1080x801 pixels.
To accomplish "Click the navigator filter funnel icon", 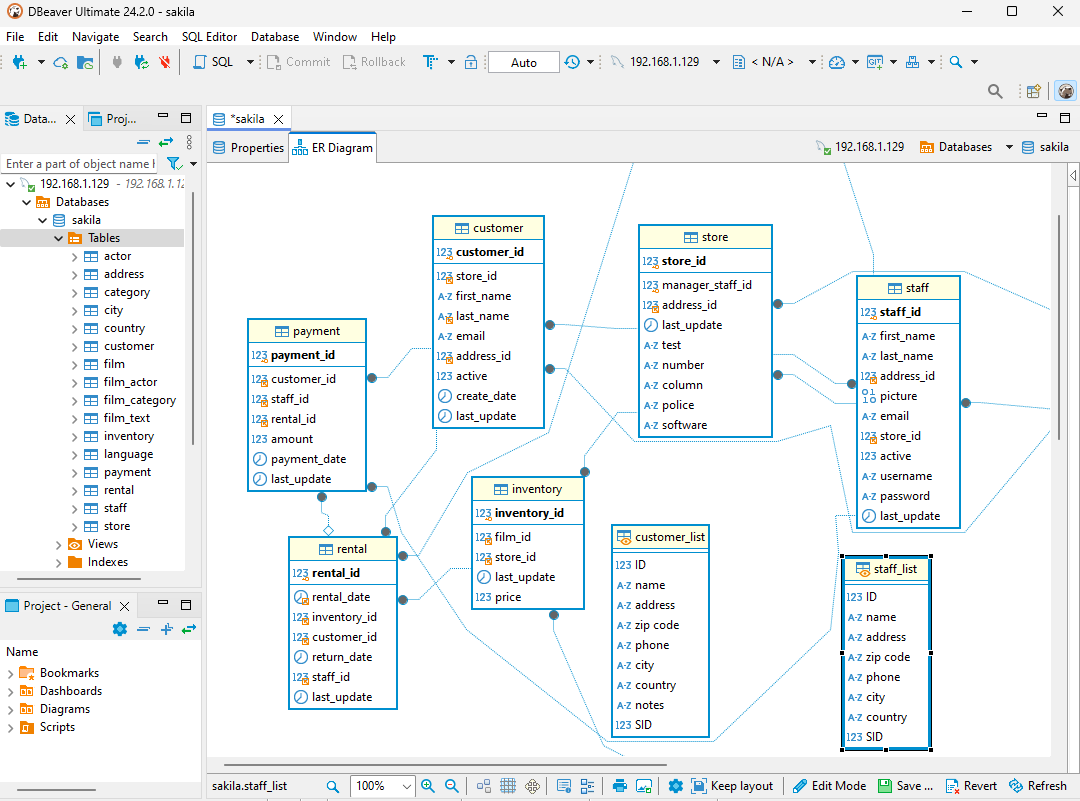I will click(x=174, y=164).
